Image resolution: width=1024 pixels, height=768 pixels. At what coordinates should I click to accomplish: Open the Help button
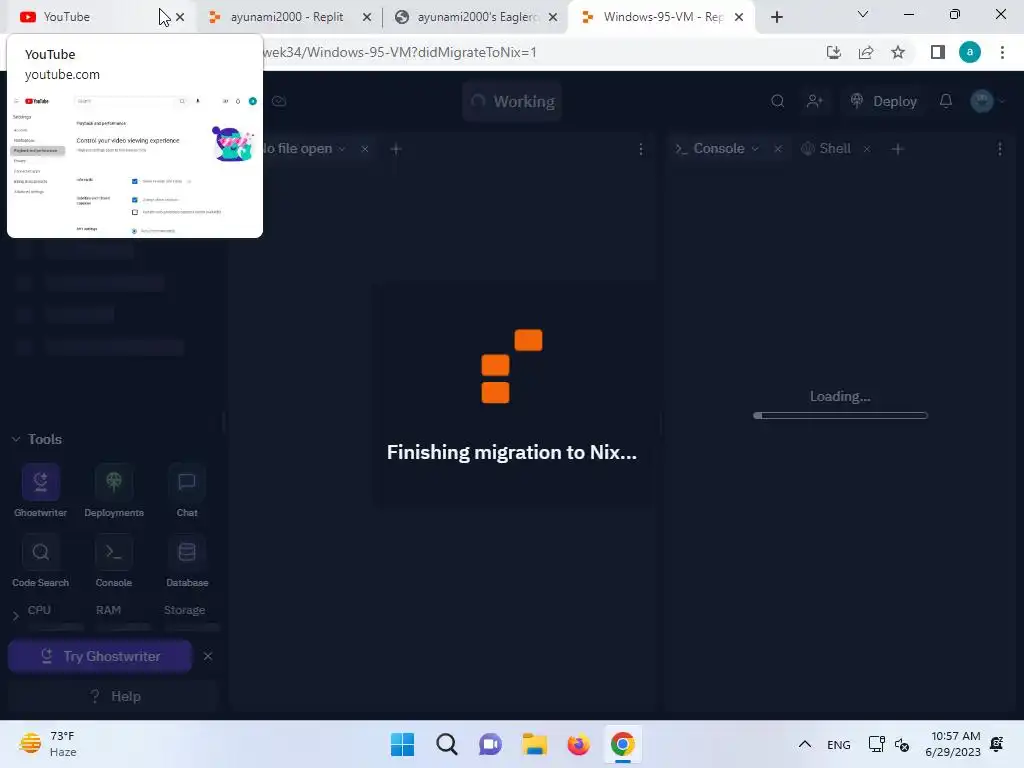(114, 696)
